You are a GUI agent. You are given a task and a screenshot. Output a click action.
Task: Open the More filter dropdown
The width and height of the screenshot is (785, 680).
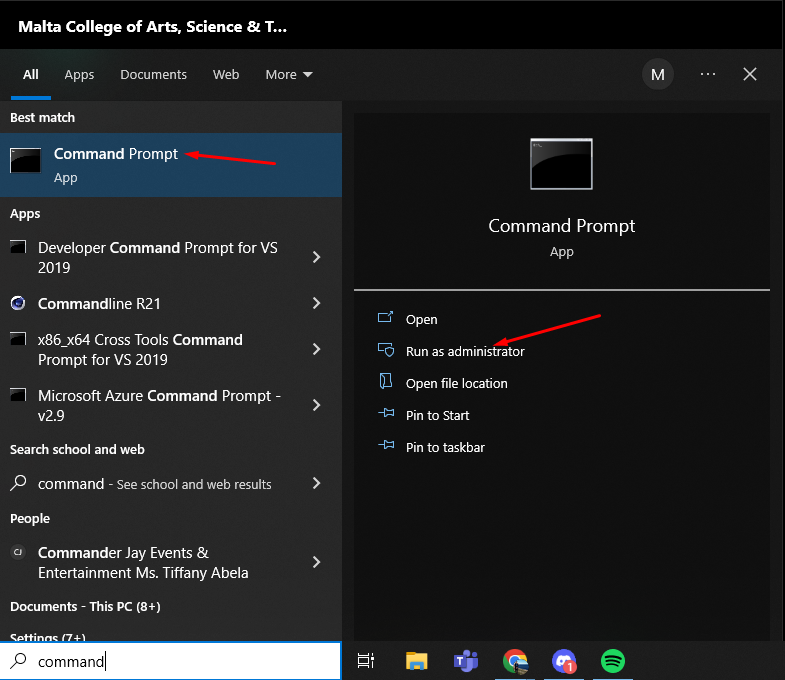[289, 75]
